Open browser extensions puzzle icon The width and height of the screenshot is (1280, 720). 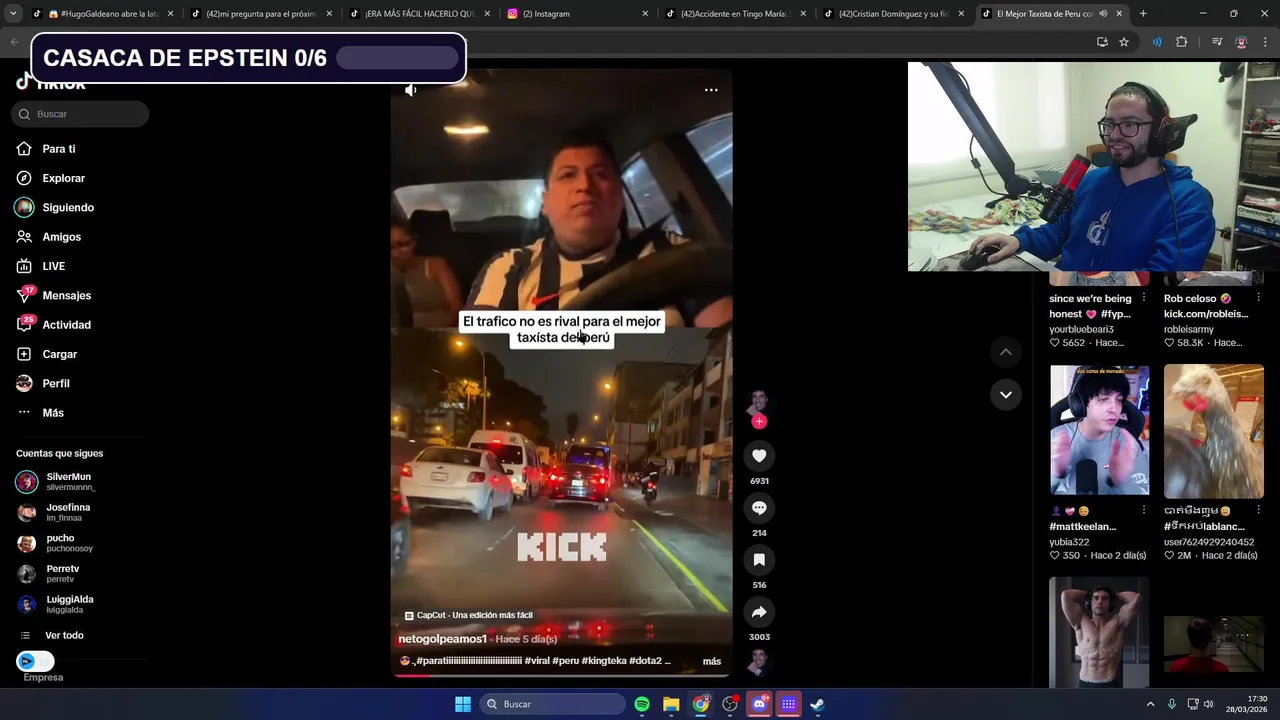coord(1182,42)
